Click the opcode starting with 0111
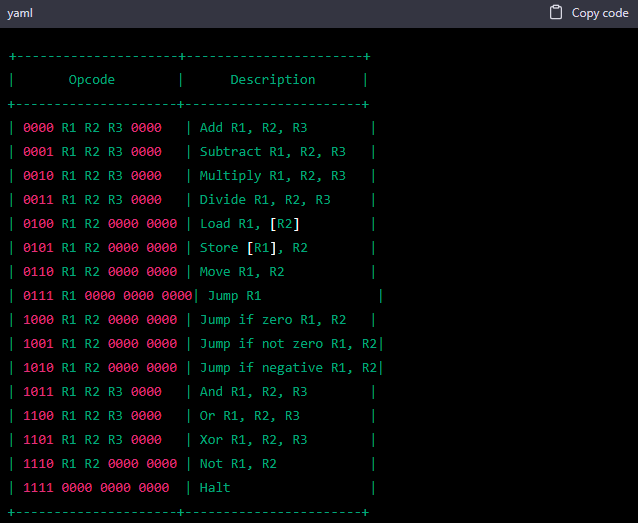The image size is (638, 523). [107, 296]
